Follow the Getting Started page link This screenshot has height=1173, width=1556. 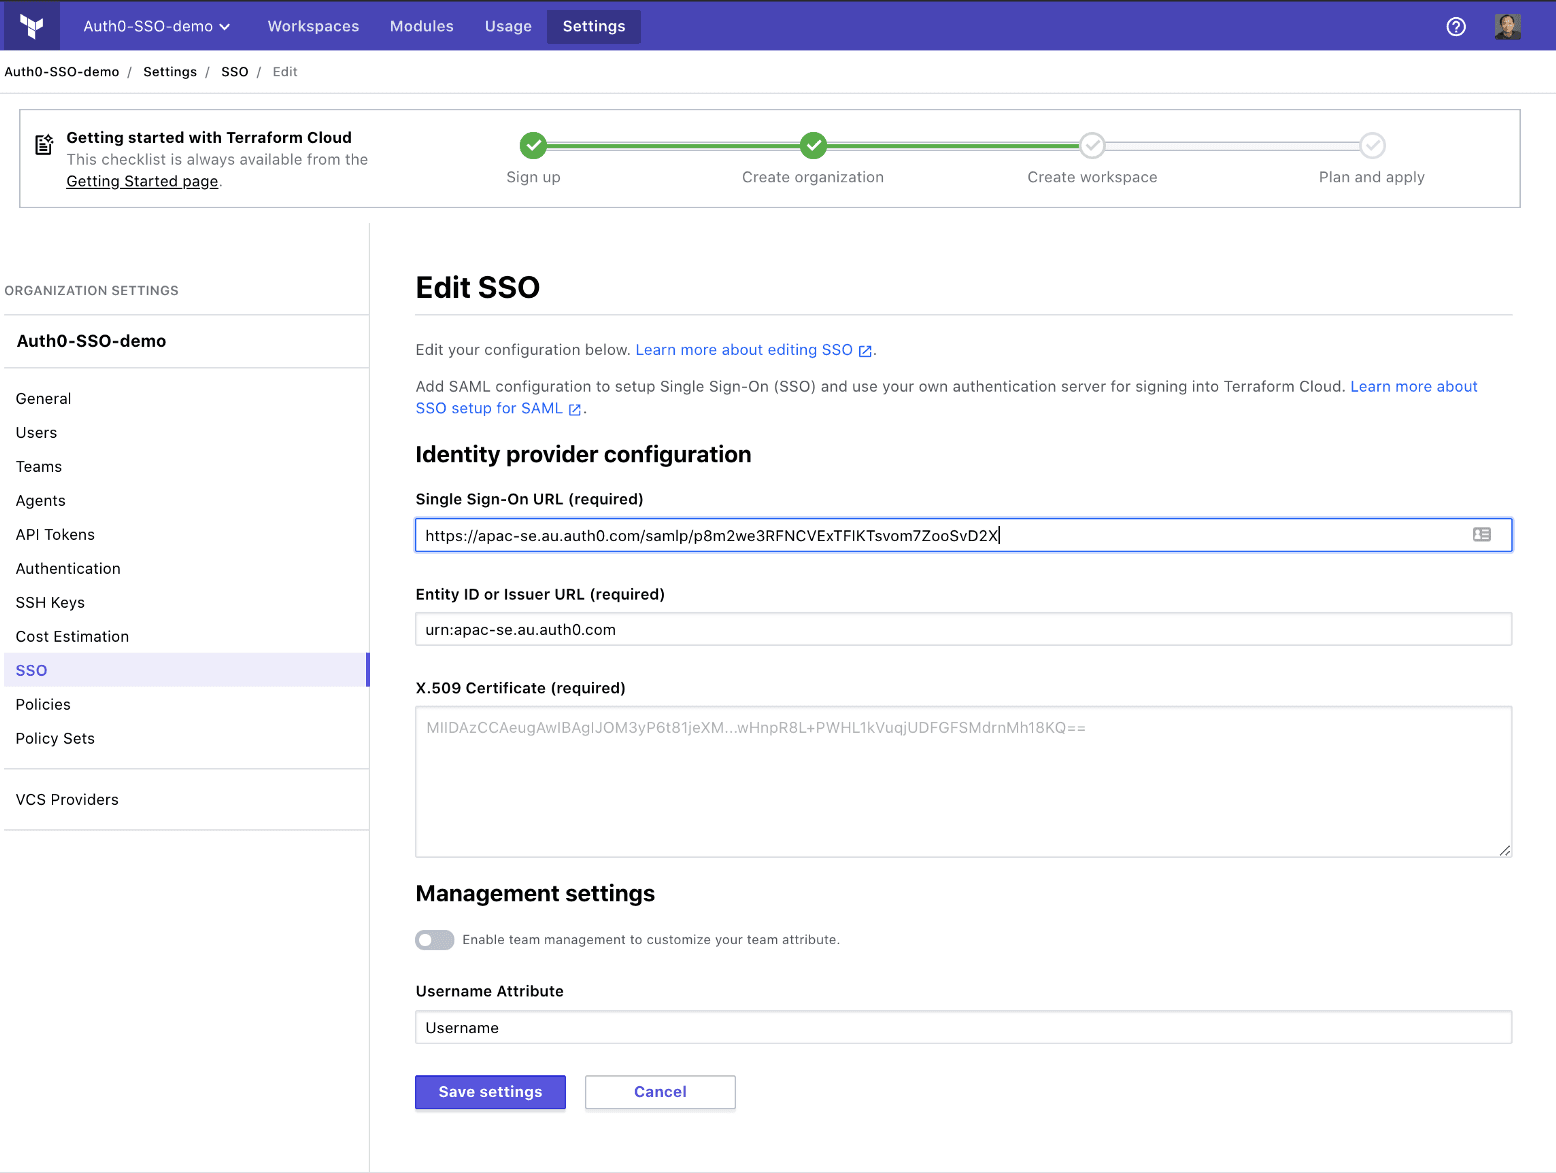pyautogui.click(x=142, y=181)
